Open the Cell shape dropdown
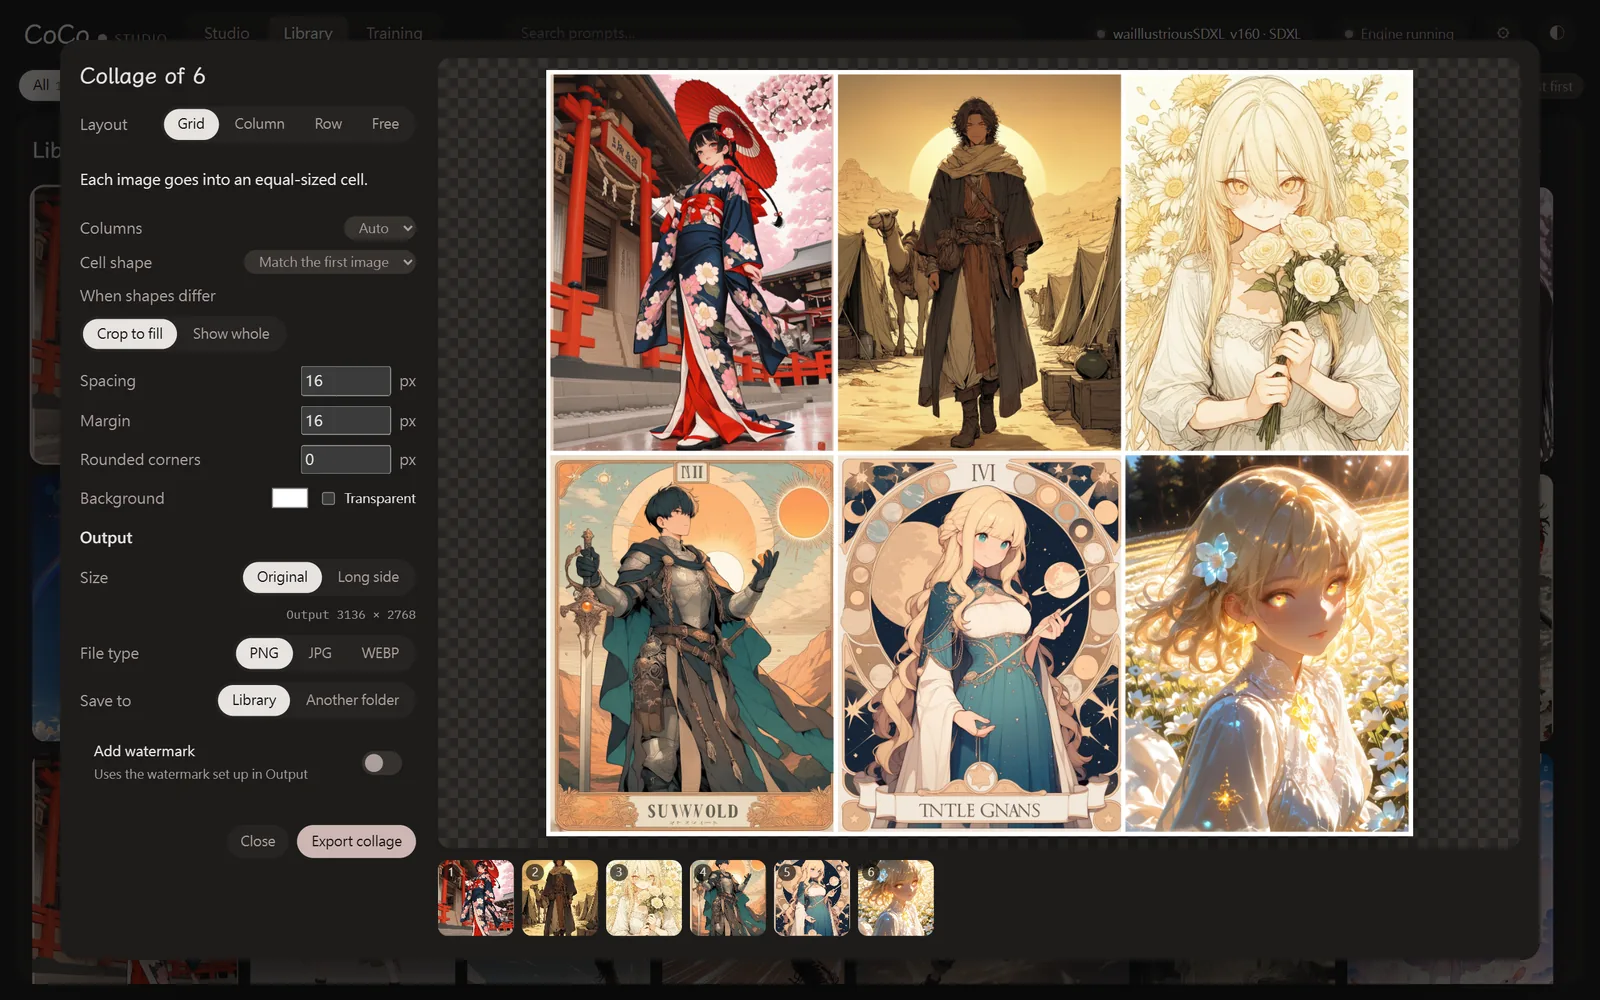1600x1000 pixels. click(x=330, y=262)
